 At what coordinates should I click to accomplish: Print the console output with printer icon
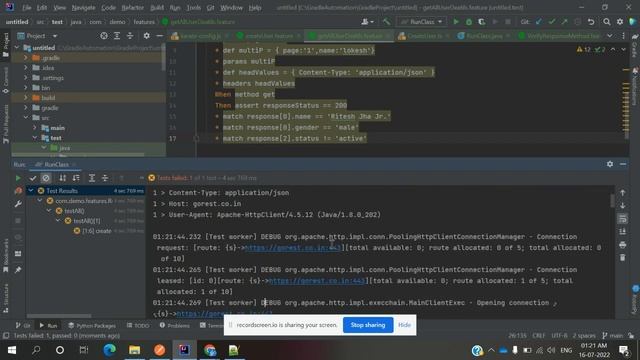622,244
